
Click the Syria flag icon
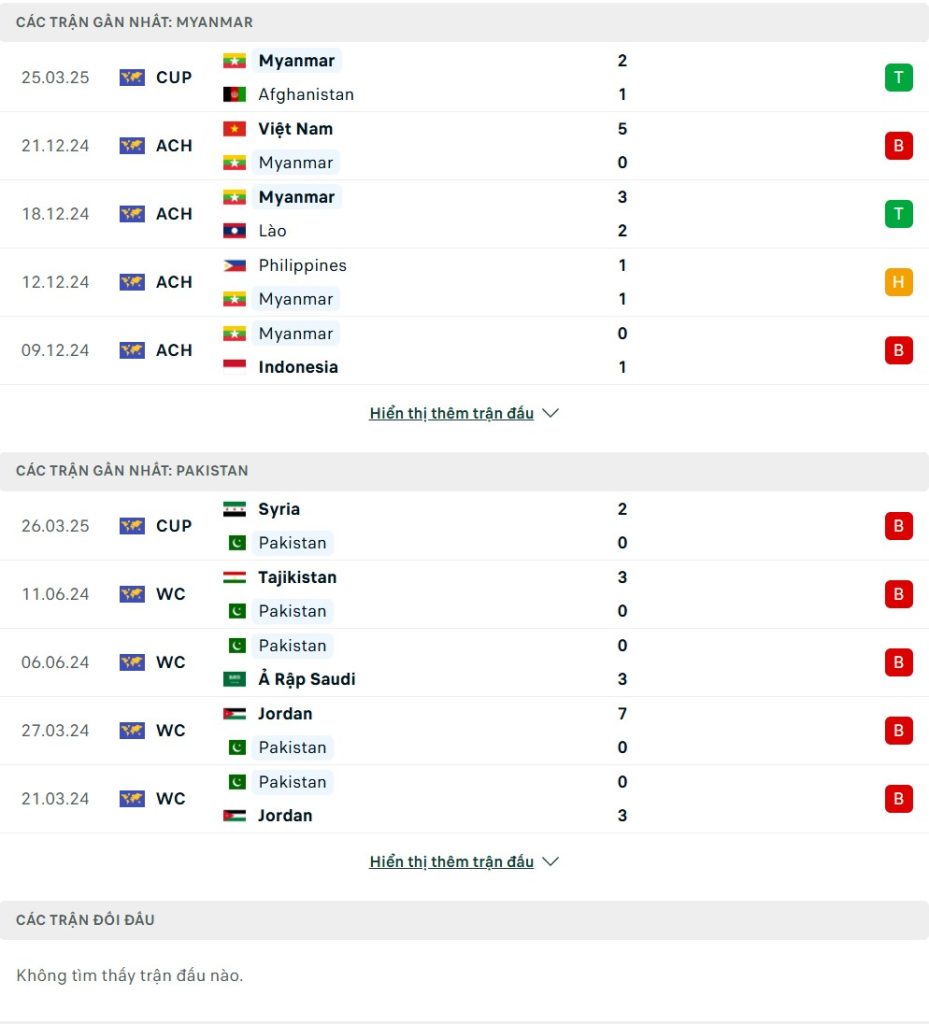click(234, 509)
